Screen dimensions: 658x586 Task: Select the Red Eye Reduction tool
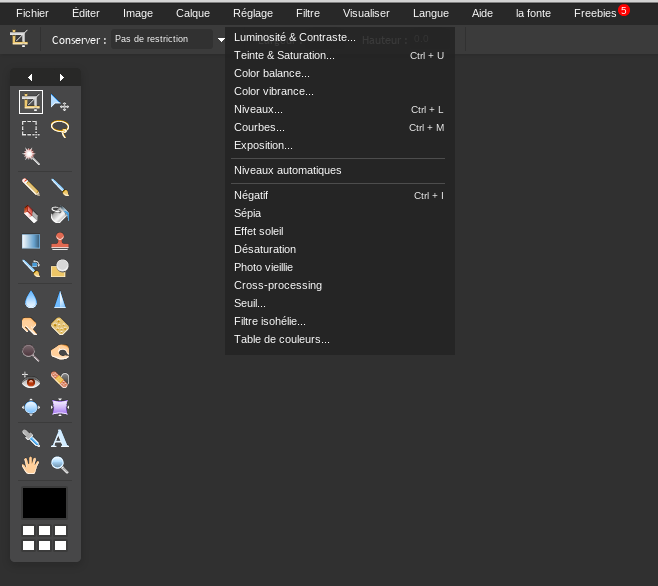[31, 380]
